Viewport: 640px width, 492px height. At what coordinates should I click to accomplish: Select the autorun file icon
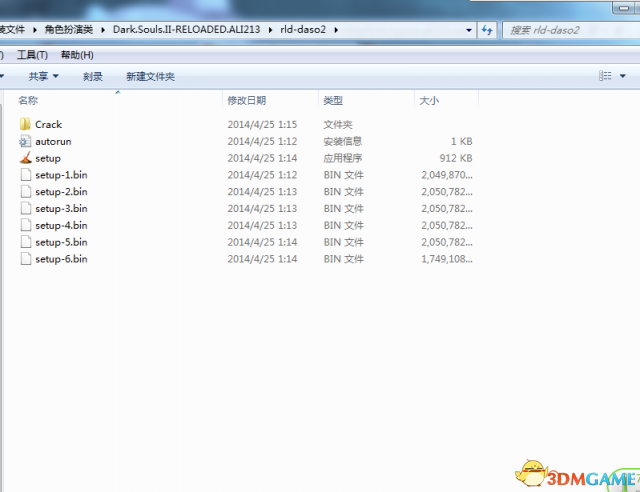(25, 141)
